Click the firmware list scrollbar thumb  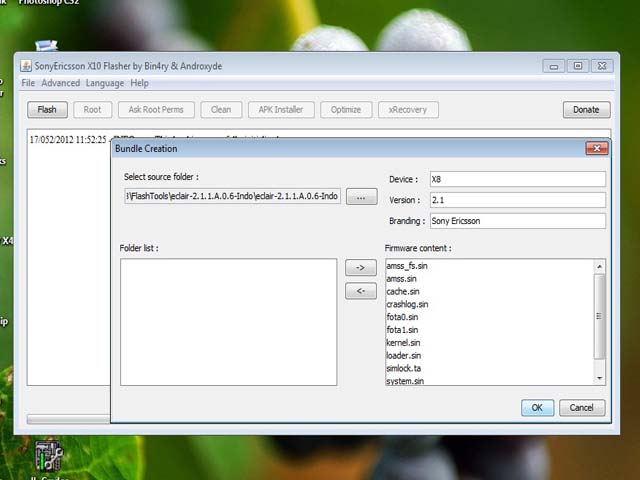coord(599,316)
